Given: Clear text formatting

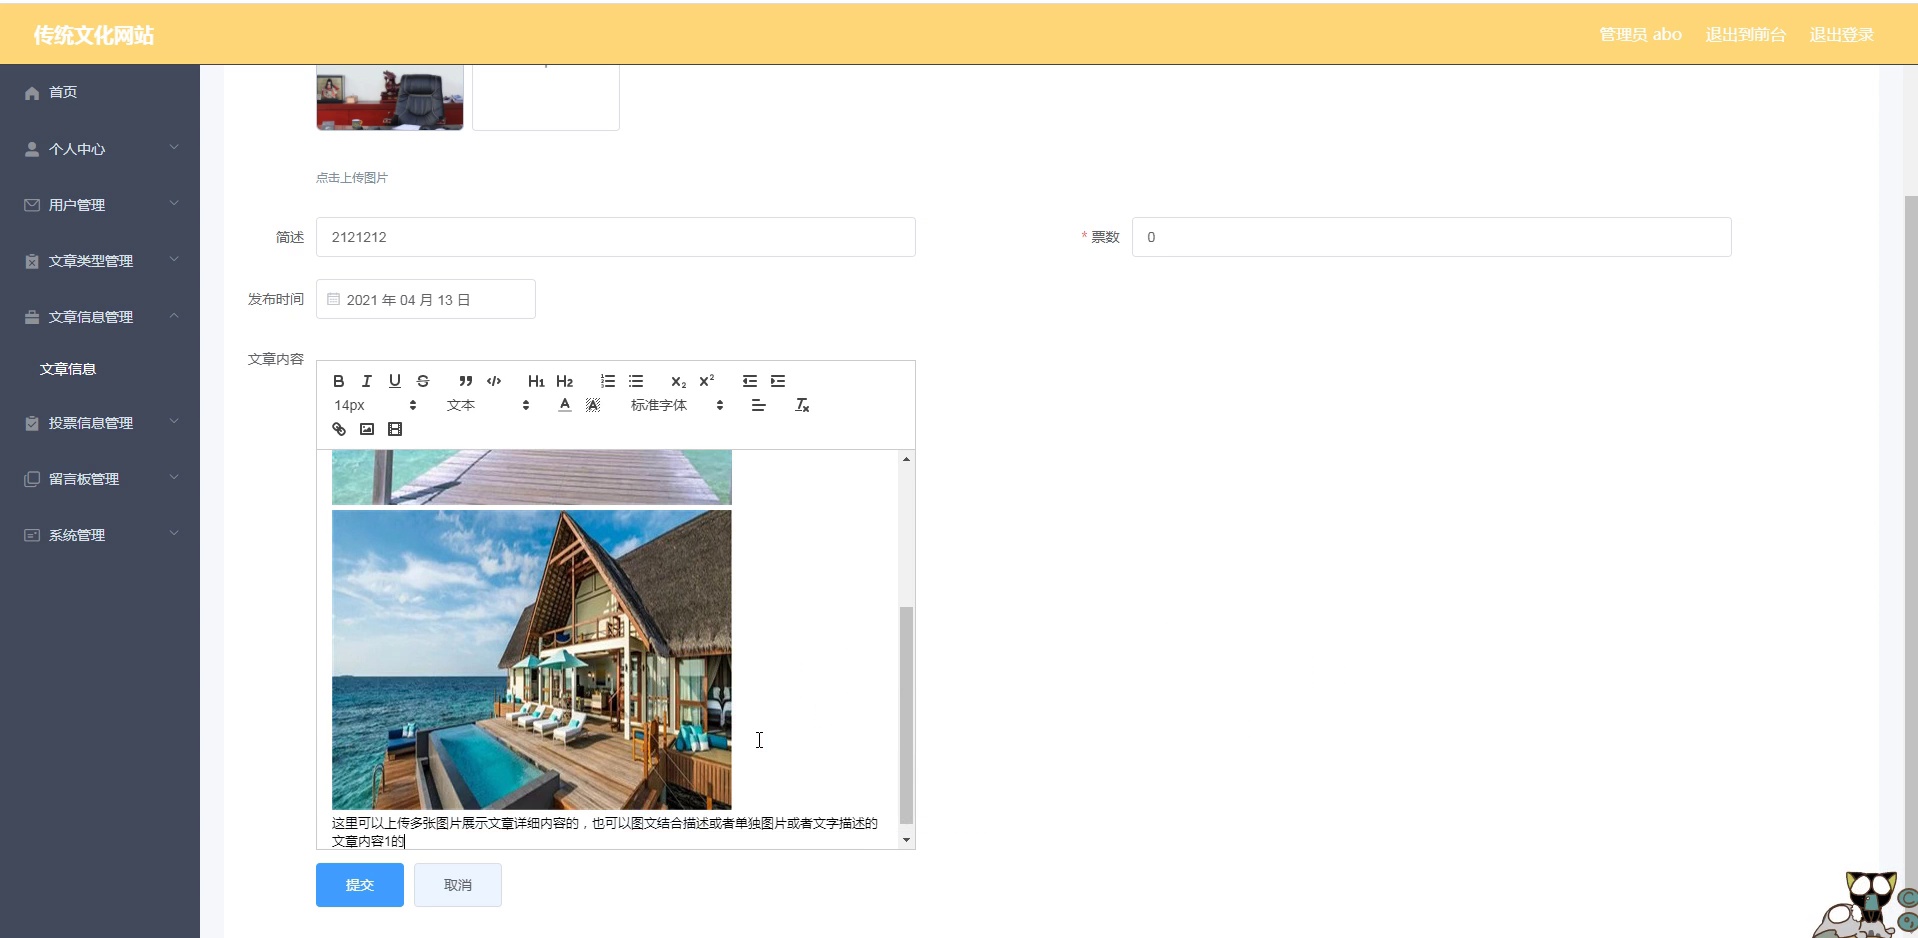Looking at the screenshot, I should coord(802,405).
